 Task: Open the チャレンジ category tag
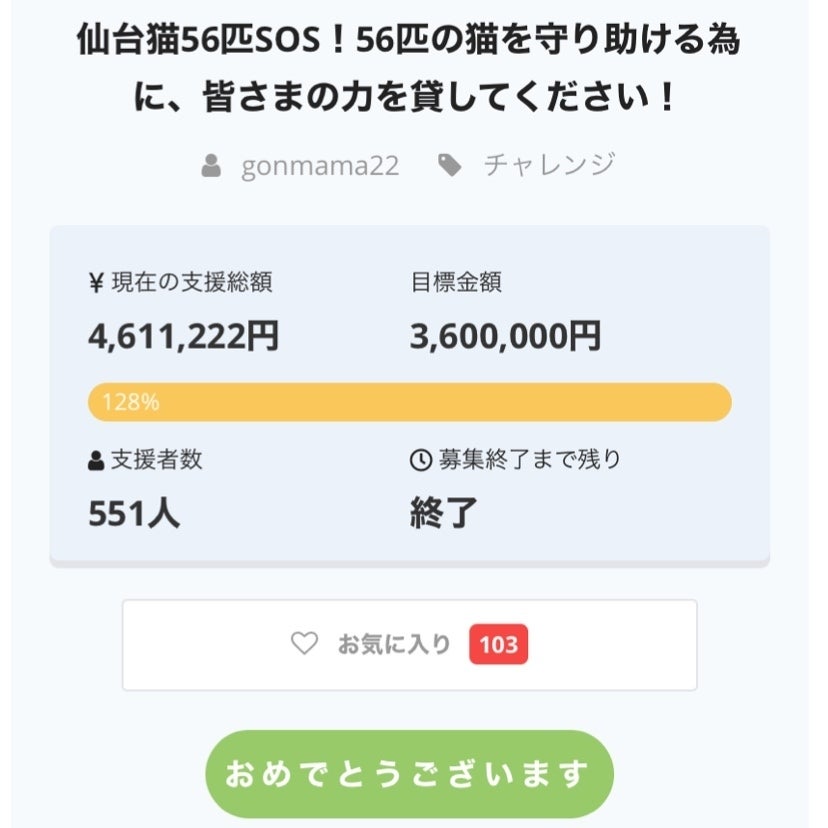coord(549,165)
